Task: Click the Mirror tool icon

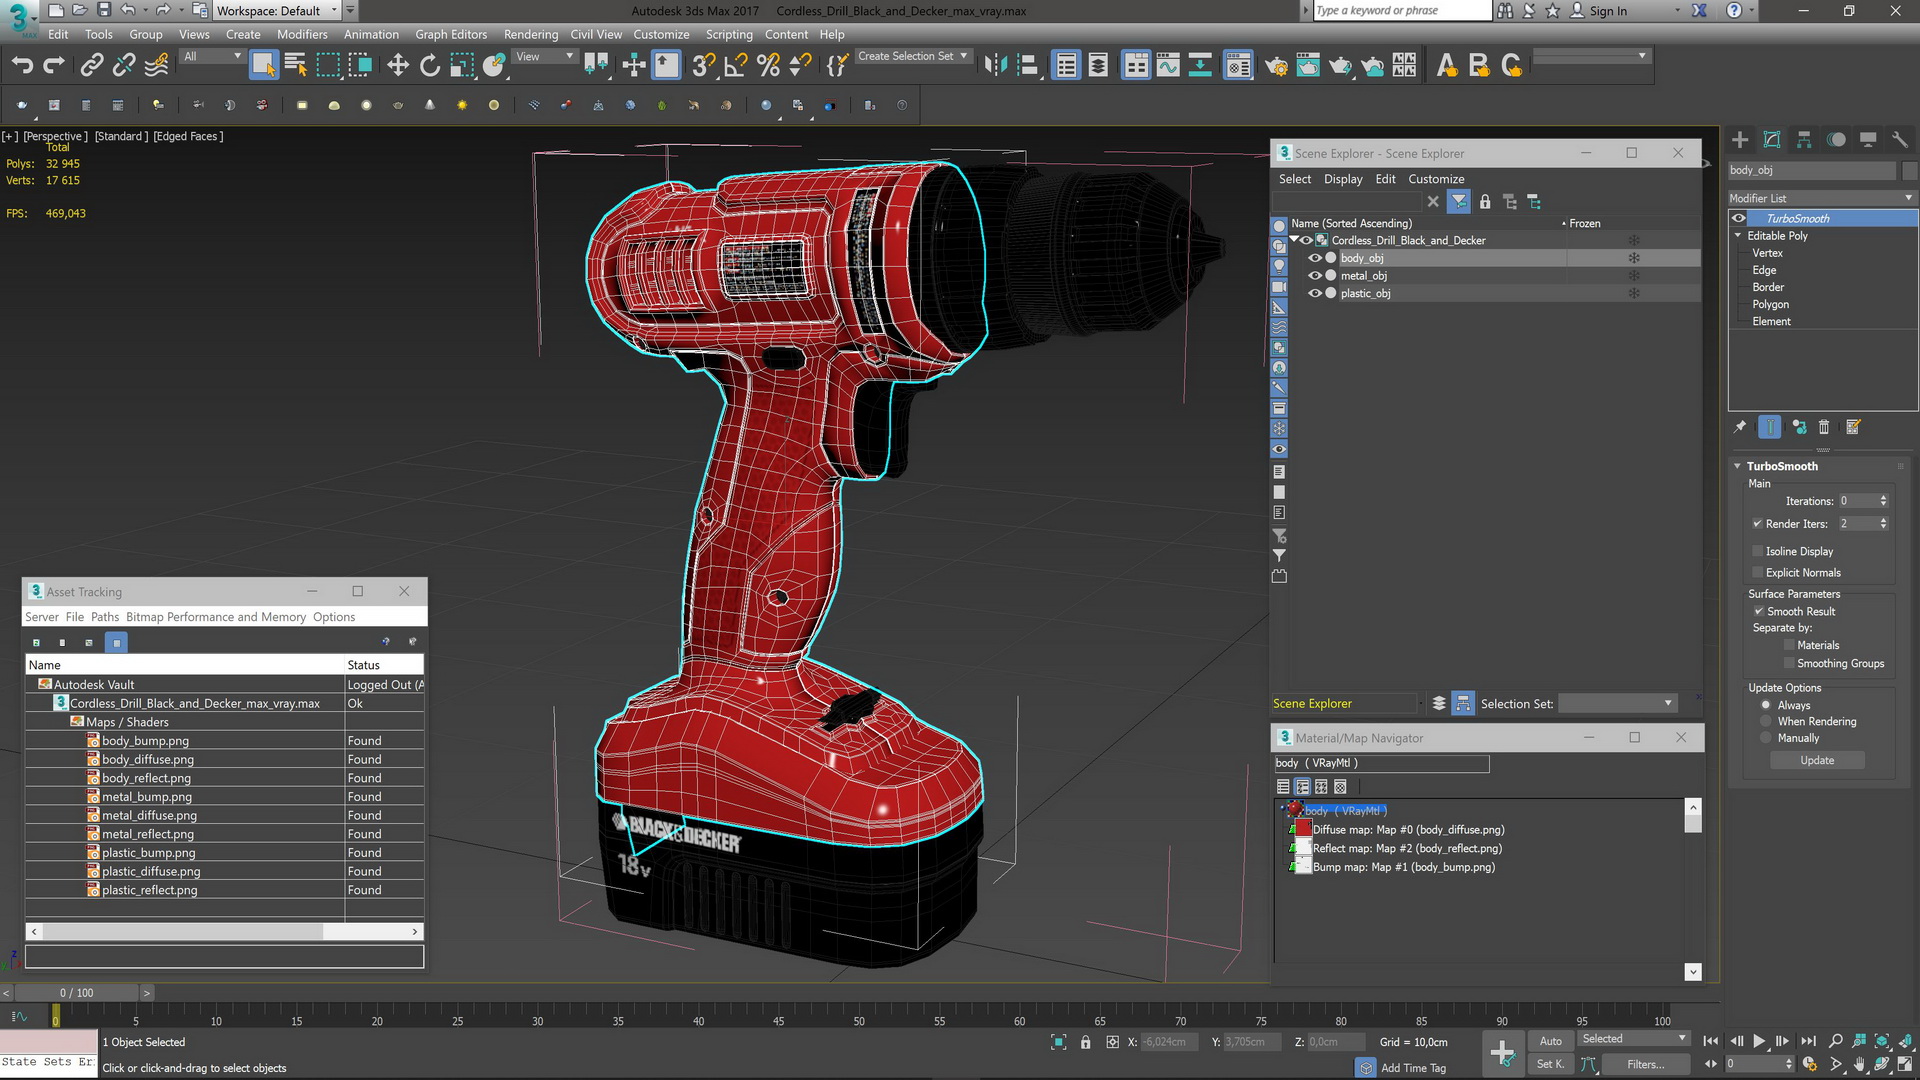Action: tap(995, 66)
